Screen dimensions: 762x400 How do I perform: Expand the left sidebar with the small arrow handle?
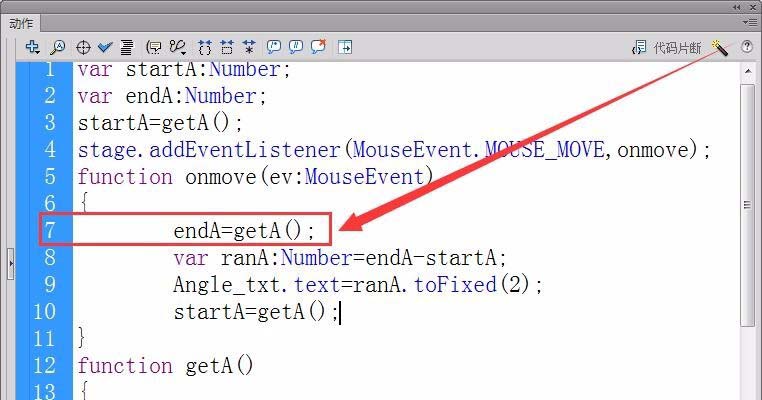click(x=11, y=264)
